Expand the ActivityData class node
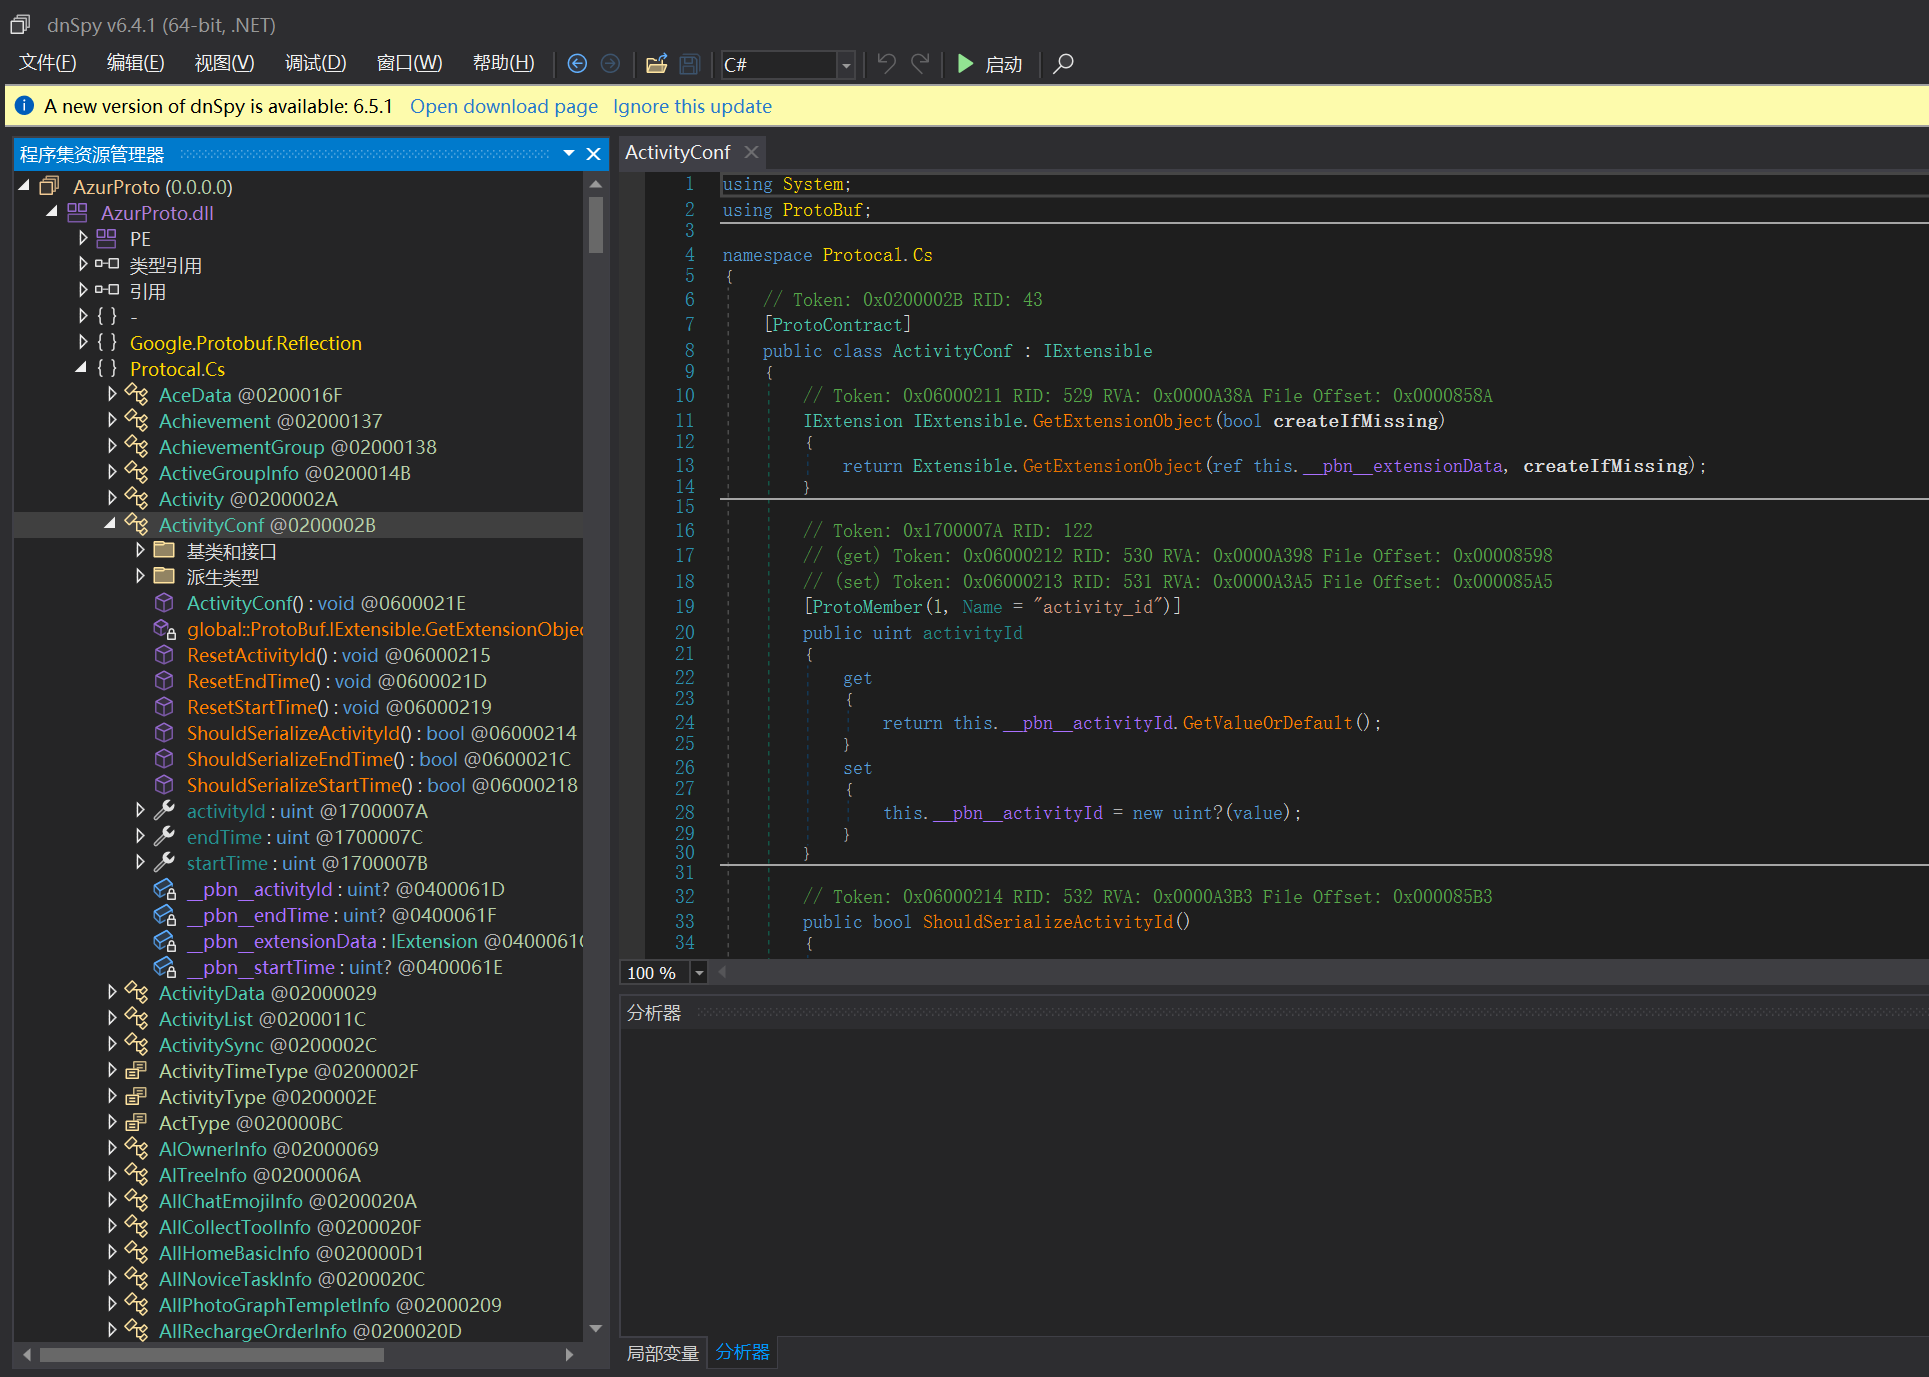 coord(112,992)
